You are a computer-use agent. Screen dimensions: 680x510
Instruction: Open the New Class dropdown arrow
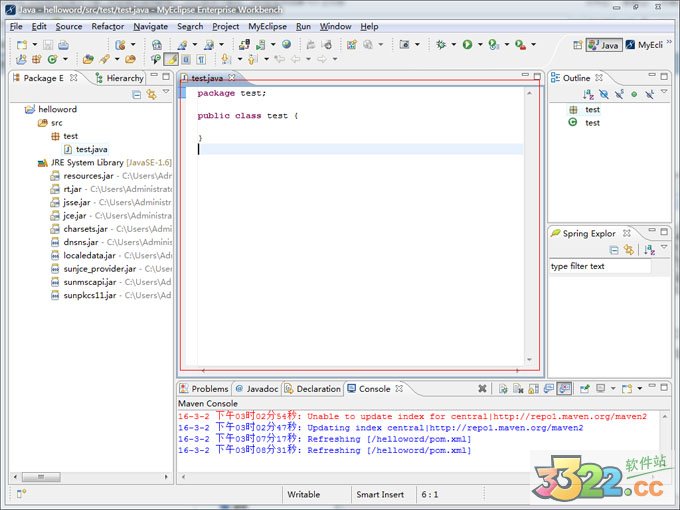point(65,59)
